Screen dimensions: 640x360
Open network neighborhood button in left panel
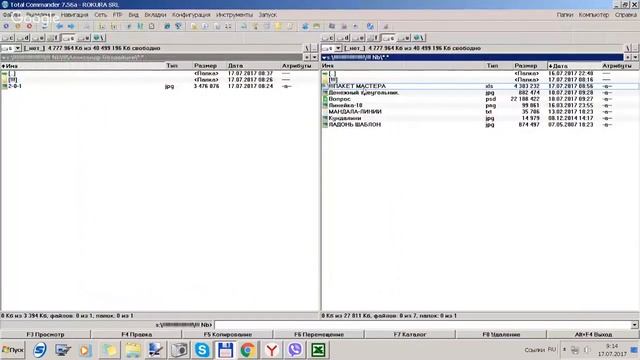[99, 38]
